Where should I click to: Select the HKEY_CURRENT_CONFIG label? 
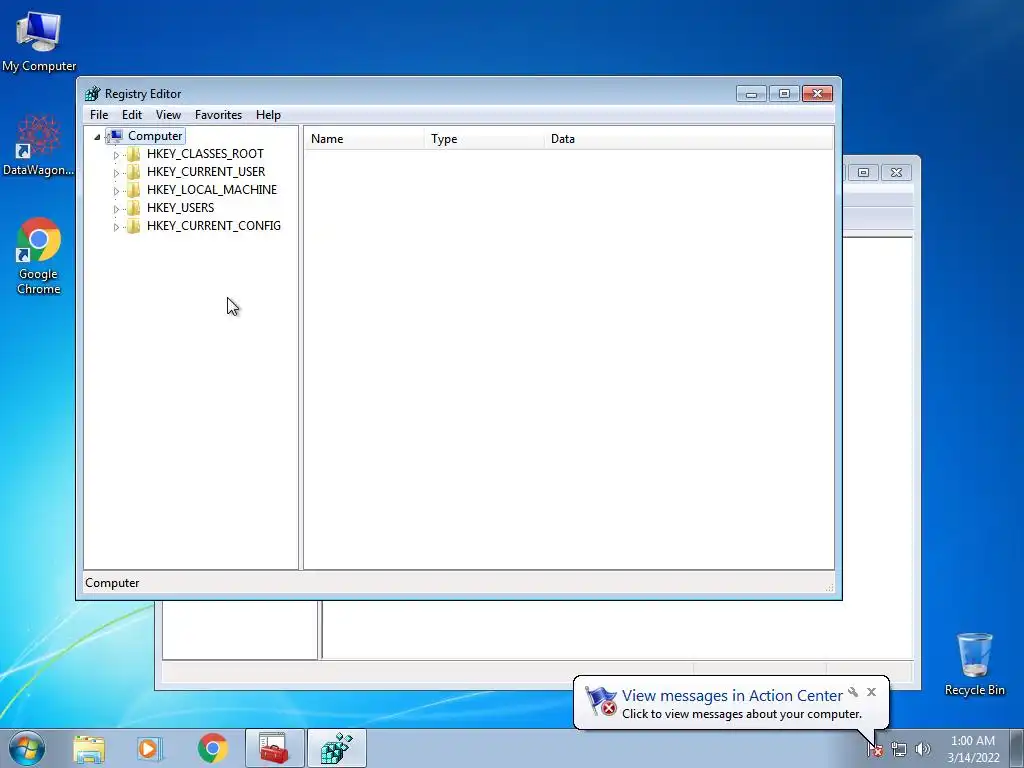click(214, 226)
